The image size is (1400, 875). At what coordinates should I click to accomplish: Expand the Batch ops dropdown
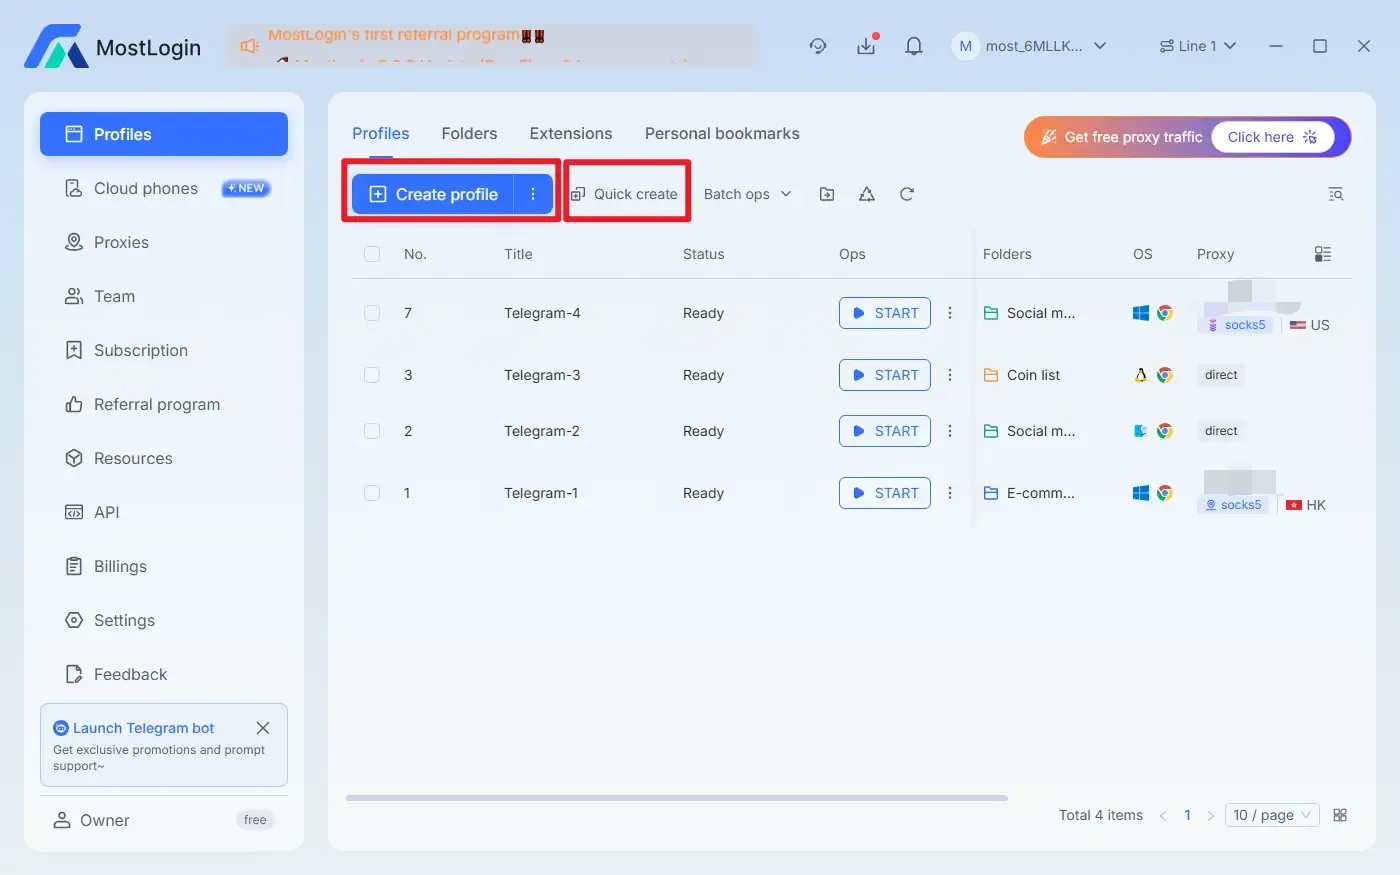click(747, 194)
